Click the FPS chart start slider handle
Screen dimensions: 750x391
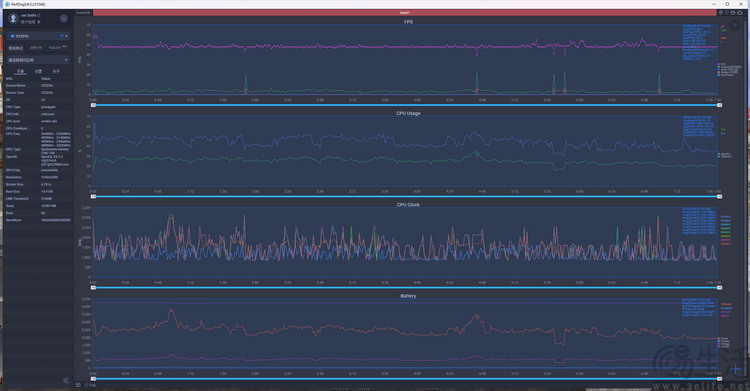pyautogui.click(x=93, y=105)
